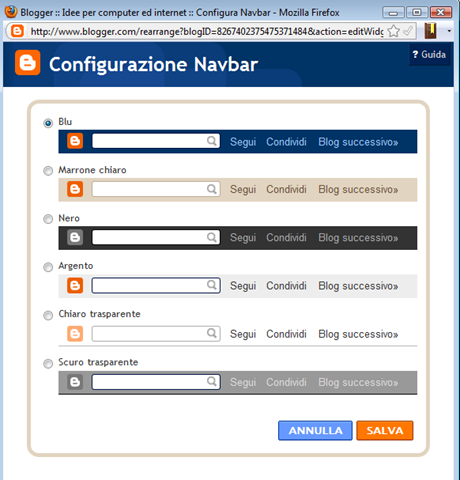This screenshot has height=480, width=460.
Task: Click Condividi in the Nero preview
Action: tap(286, 238)
